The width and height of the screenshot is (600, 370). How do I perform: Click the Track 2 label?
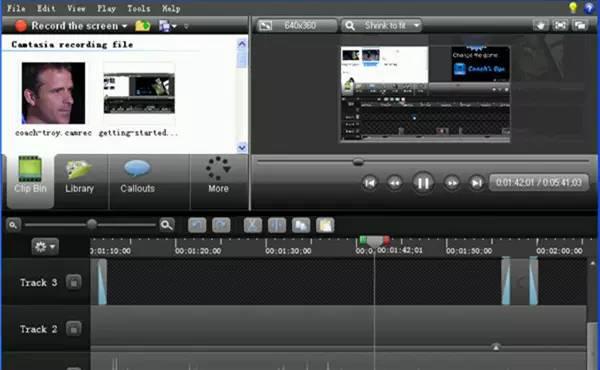click(38, 329)
